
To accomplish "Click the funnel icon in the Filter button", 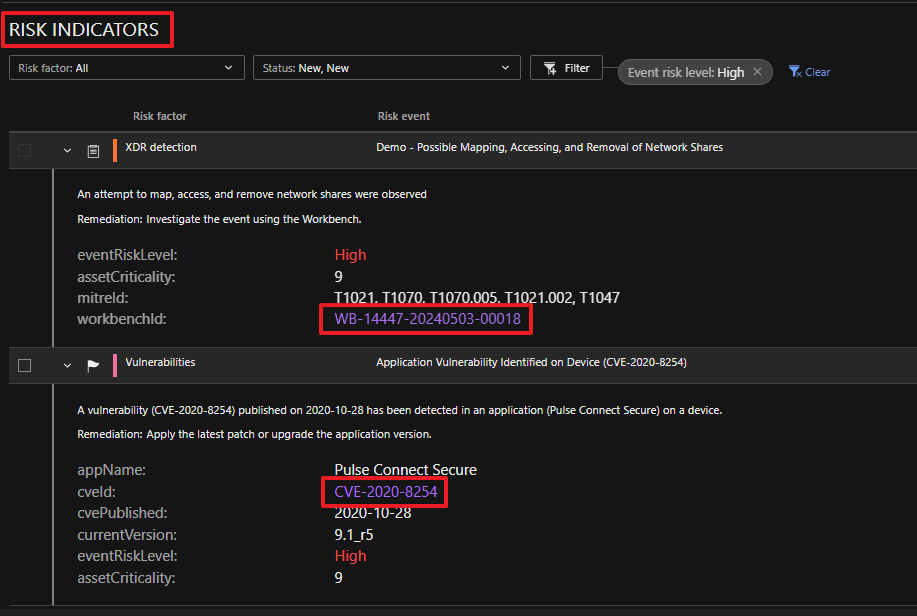I will [x=550, y=68].
